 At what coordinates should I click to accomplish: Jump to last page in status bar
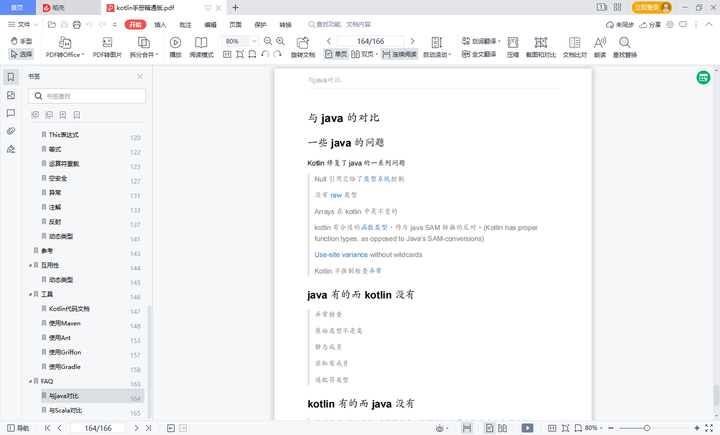[x=148, y=428]
